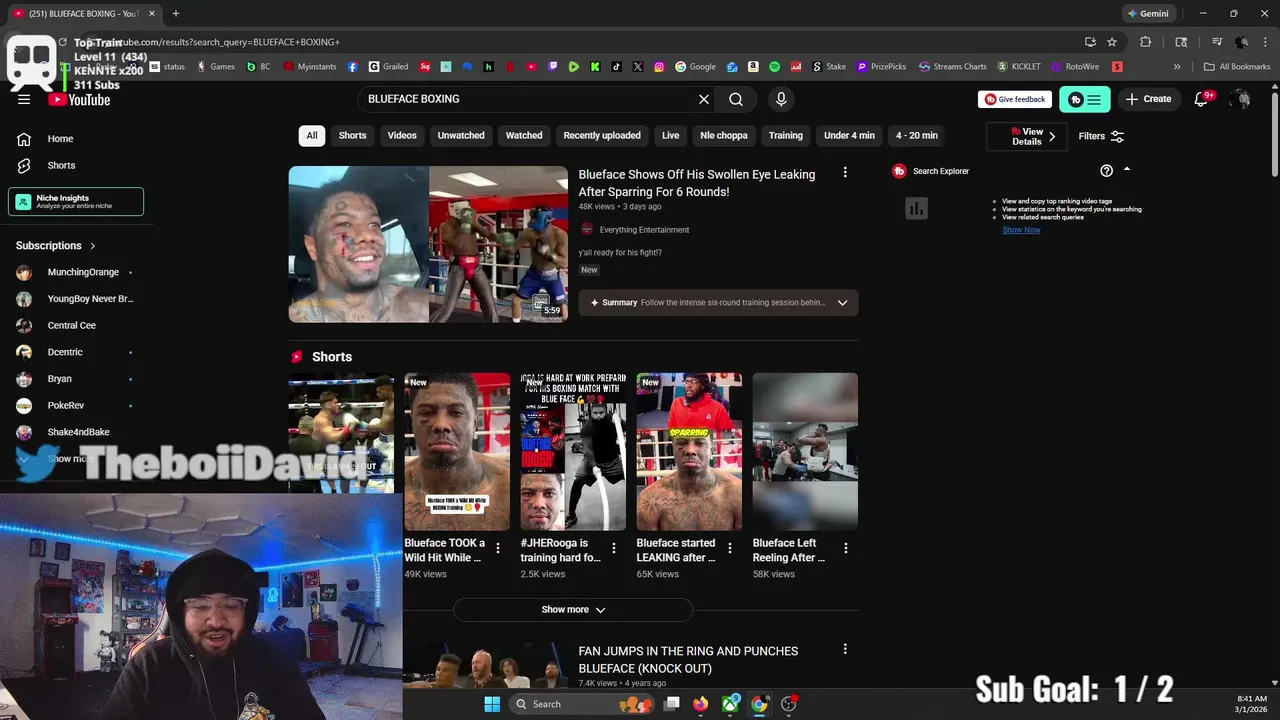Select the Shorts filter chip
This screenshot has width=1280, height=720.
click(x=352, y=136)
